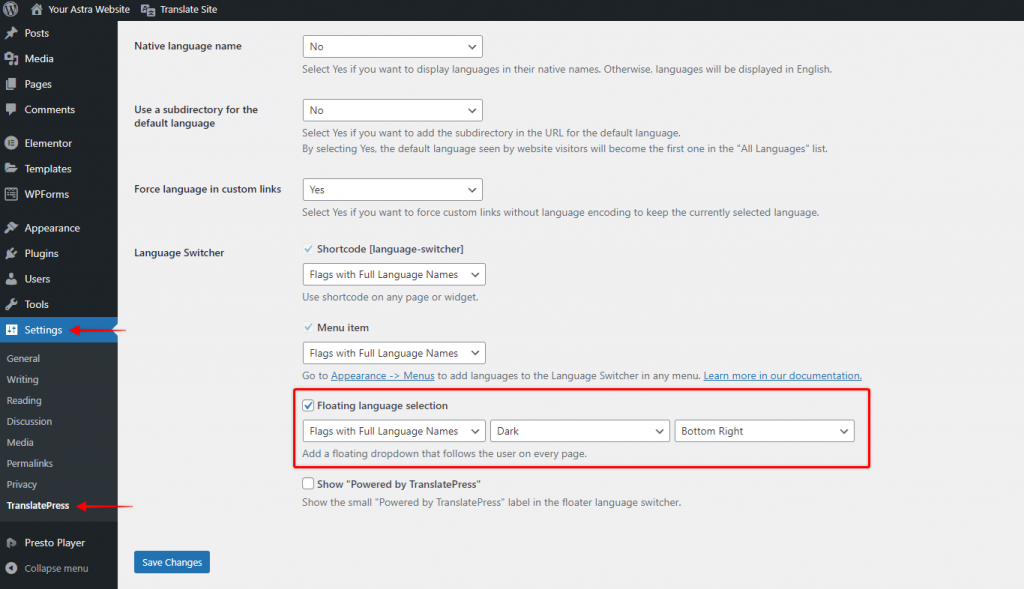1024x589 pixels.
Task: Open the General settings page
Action: click(x=23, y=358)
